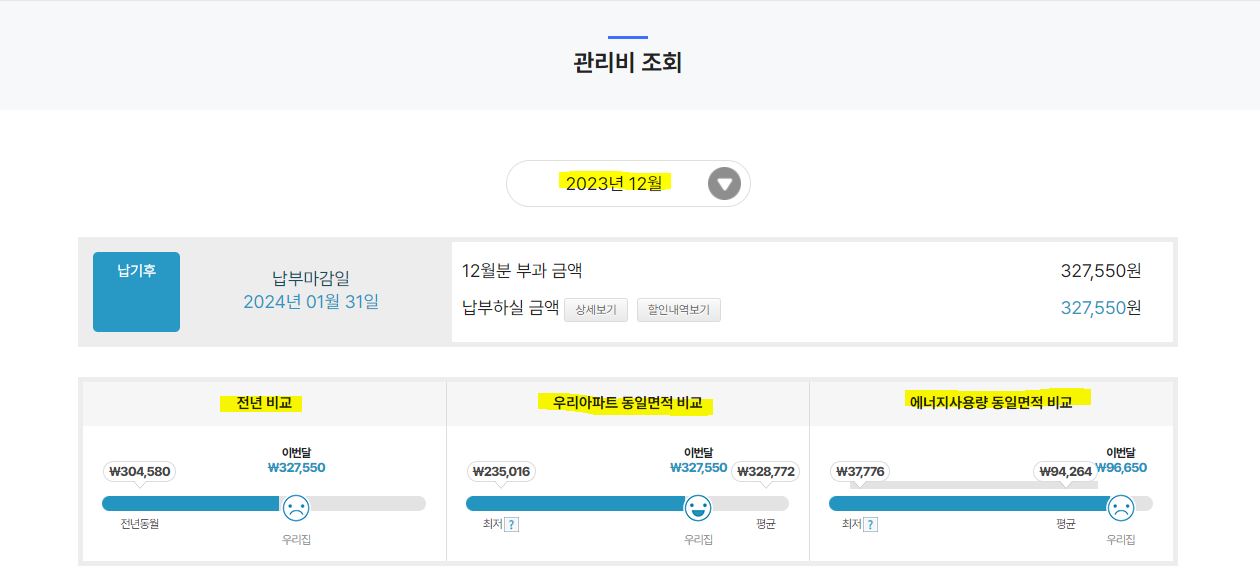Viewport: 1260px width, 588px height.
Task: Click the smiling face emoji above 우리집
Action: point(698,507)
